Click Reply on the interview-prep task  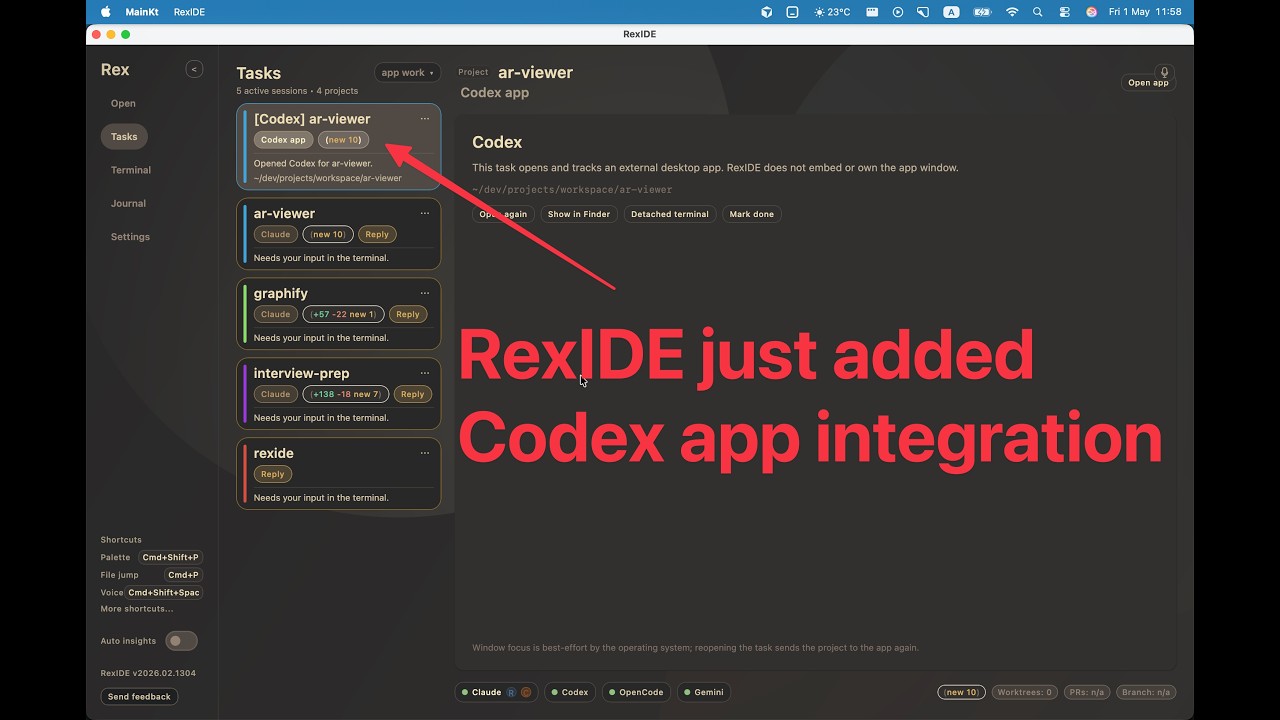[413, 394]
